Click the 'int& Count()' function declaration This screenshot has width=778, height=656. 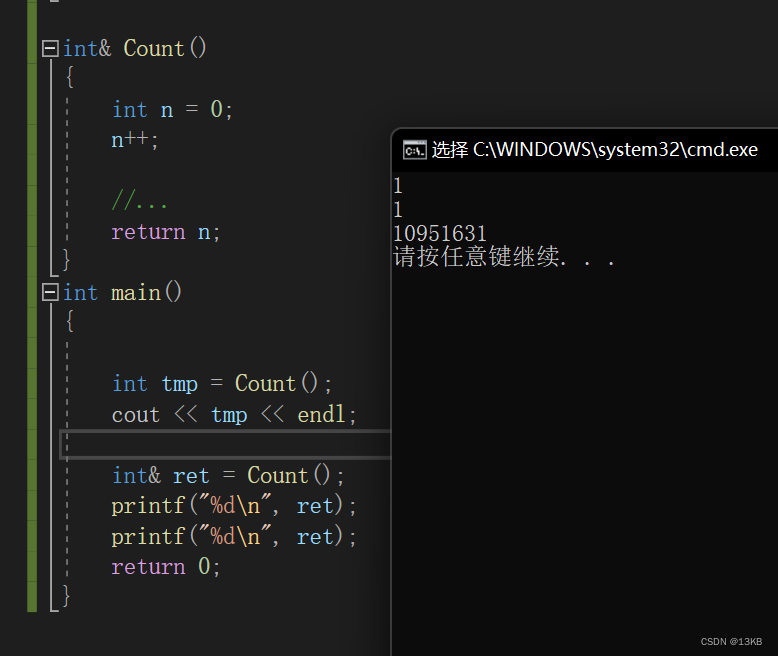(x=134, y=49)
